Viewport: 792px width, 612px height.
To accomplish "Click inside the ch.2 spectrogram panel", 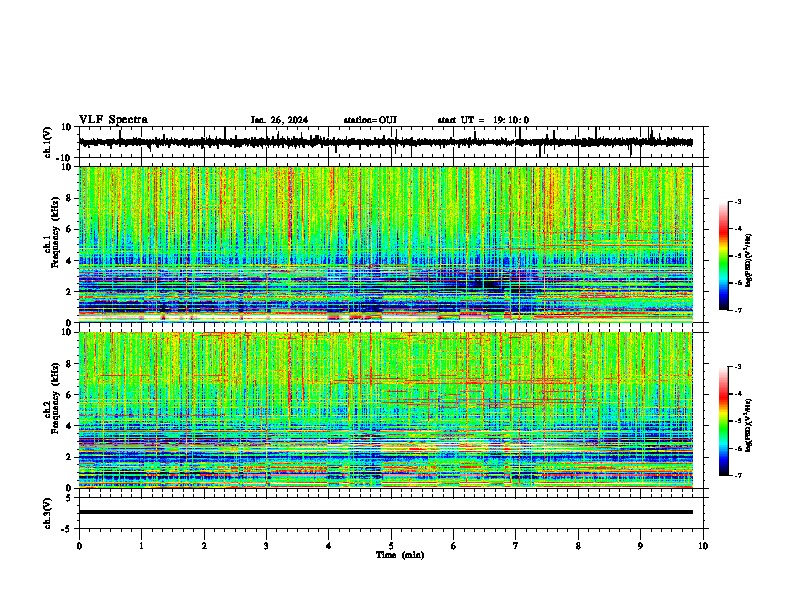I will pyautogui.click(x=385, y=410).
